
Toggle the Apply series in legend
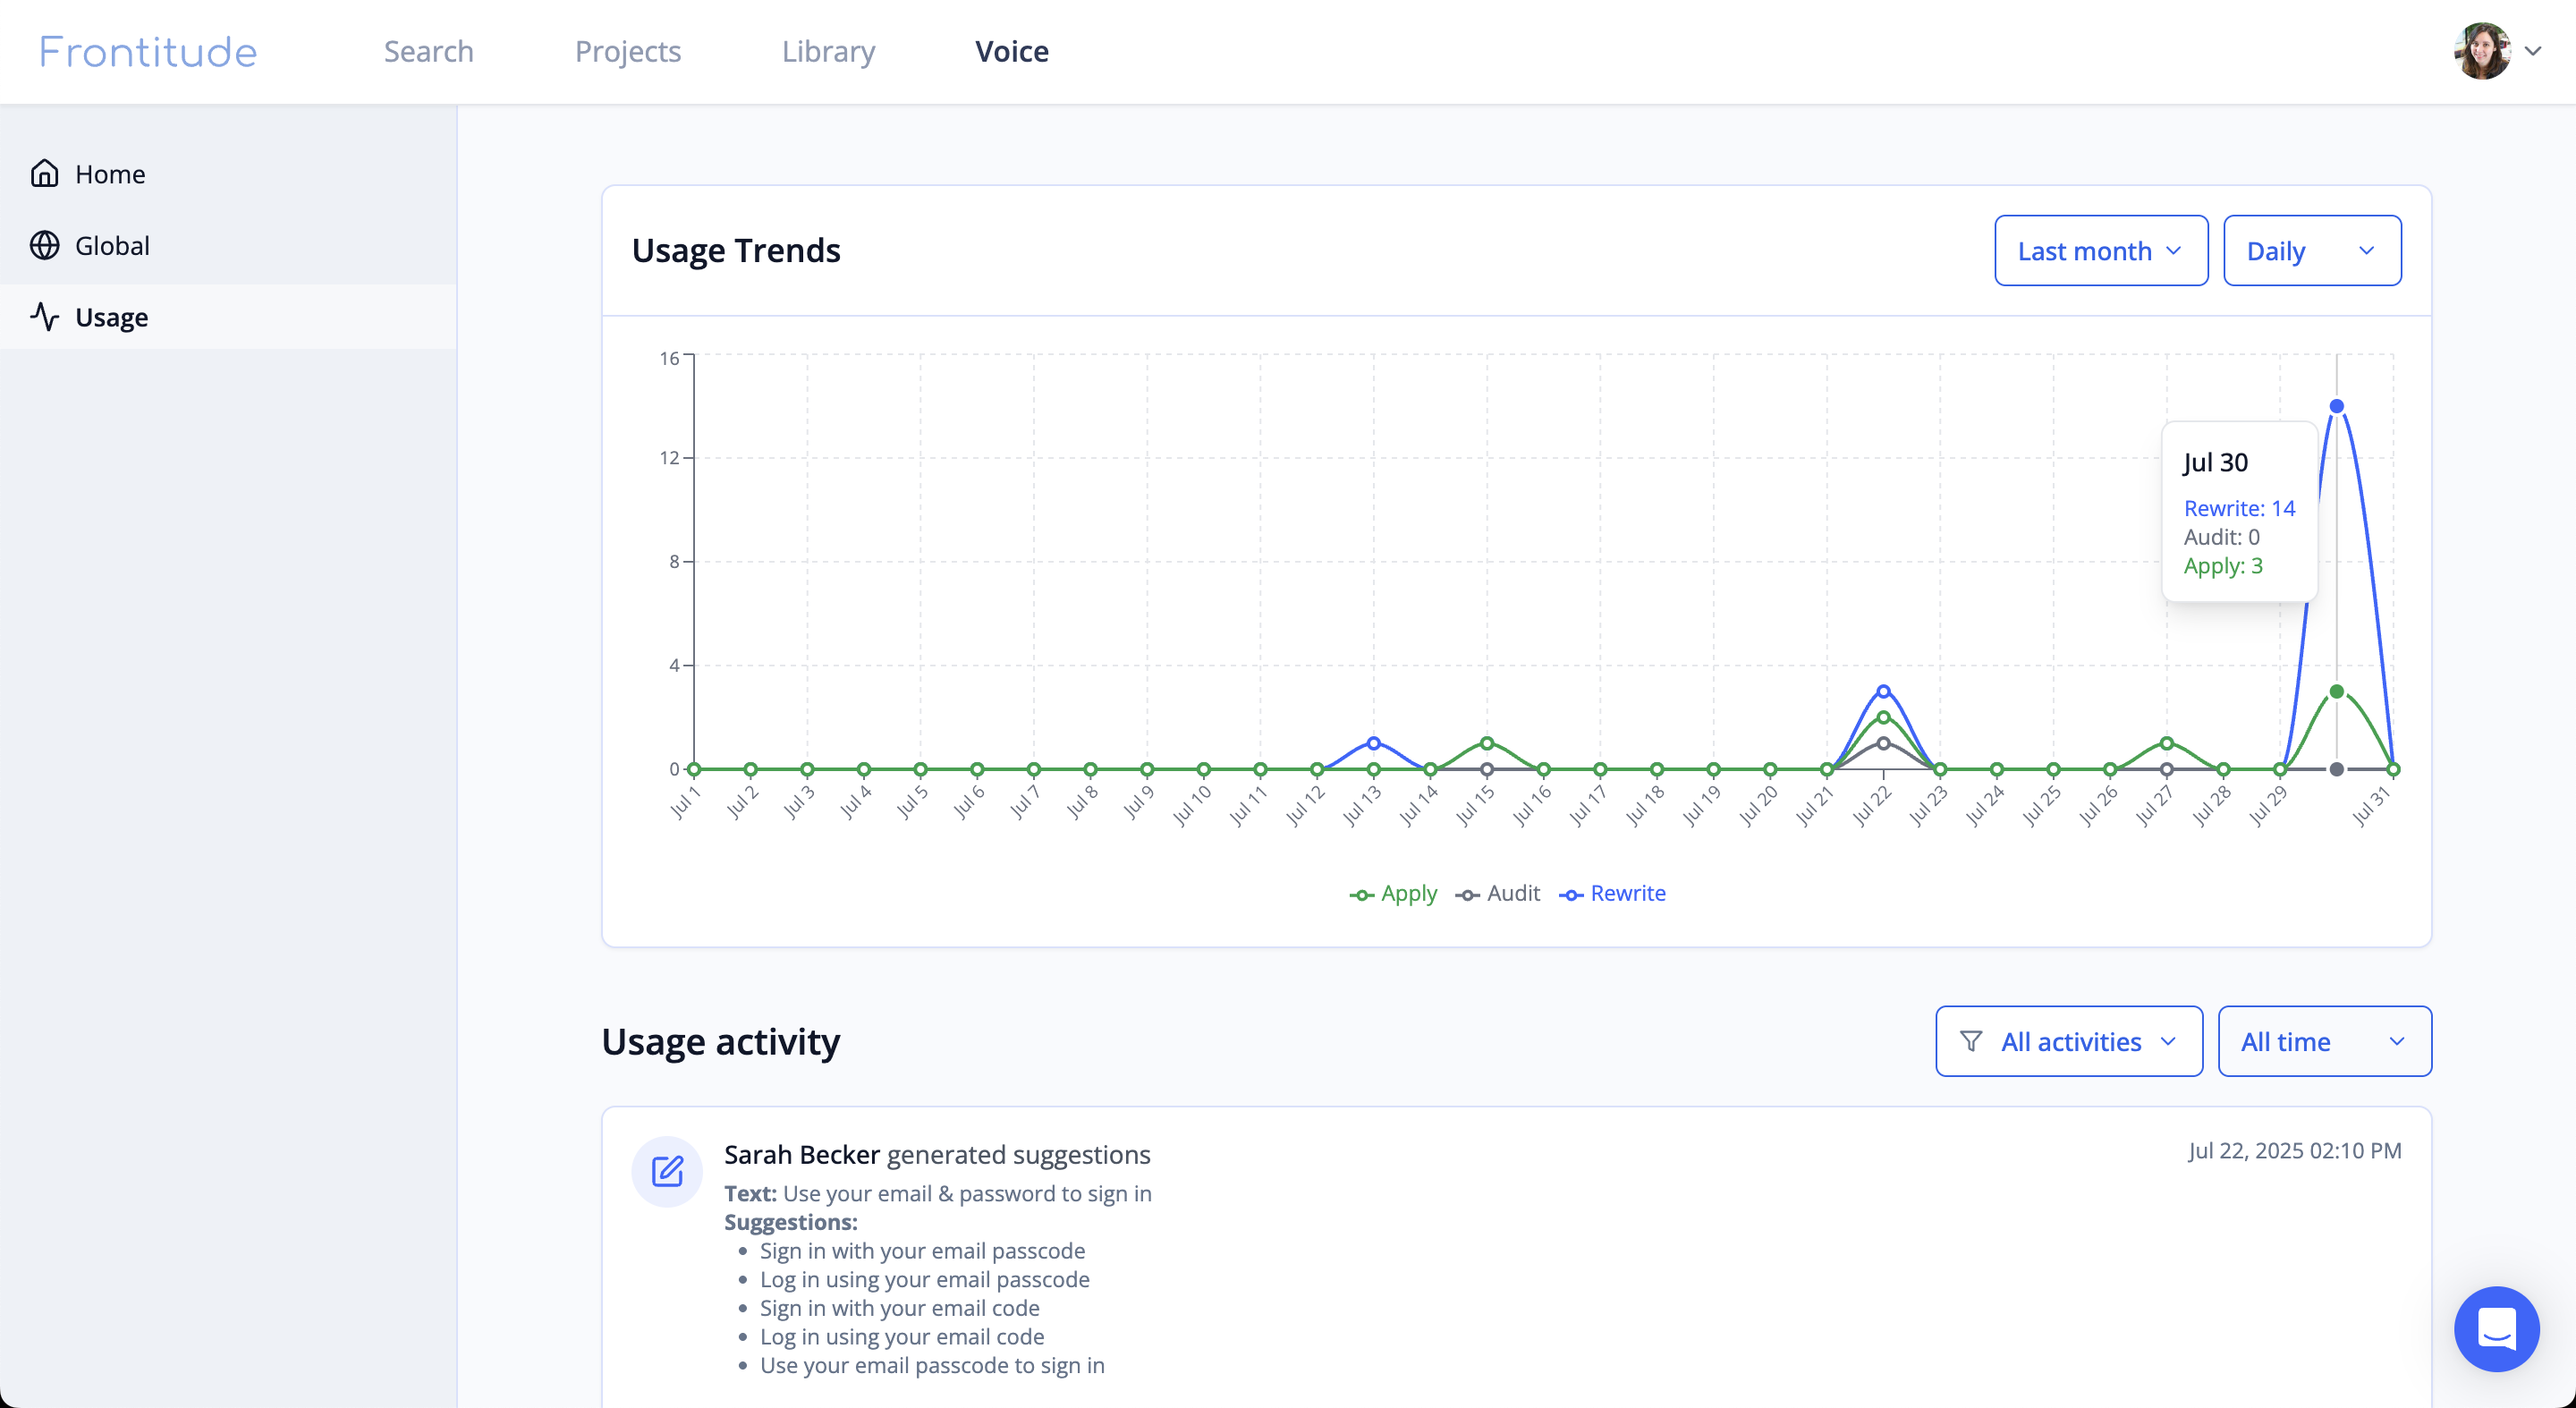coord(1393,894)
